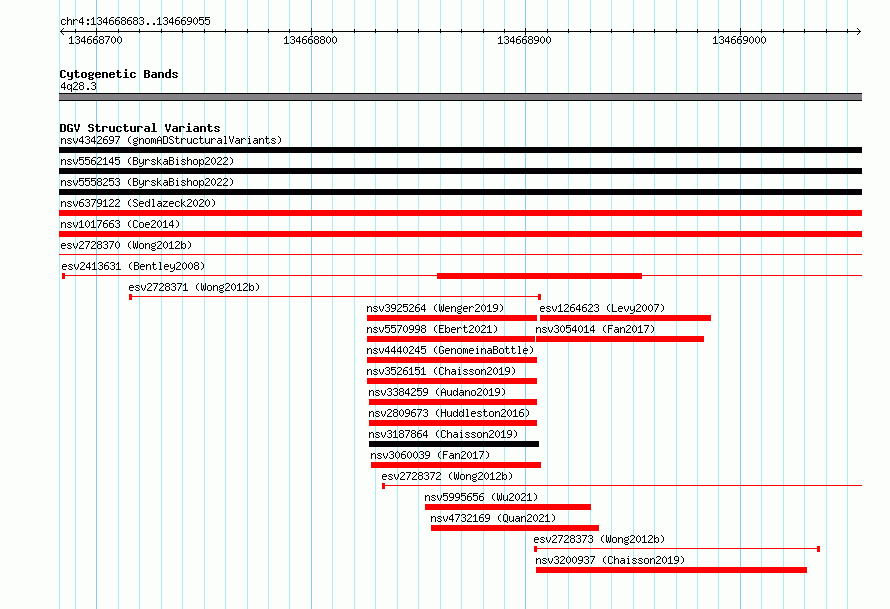
Task: Click the 4q28.3 band label
Action: 78,86
